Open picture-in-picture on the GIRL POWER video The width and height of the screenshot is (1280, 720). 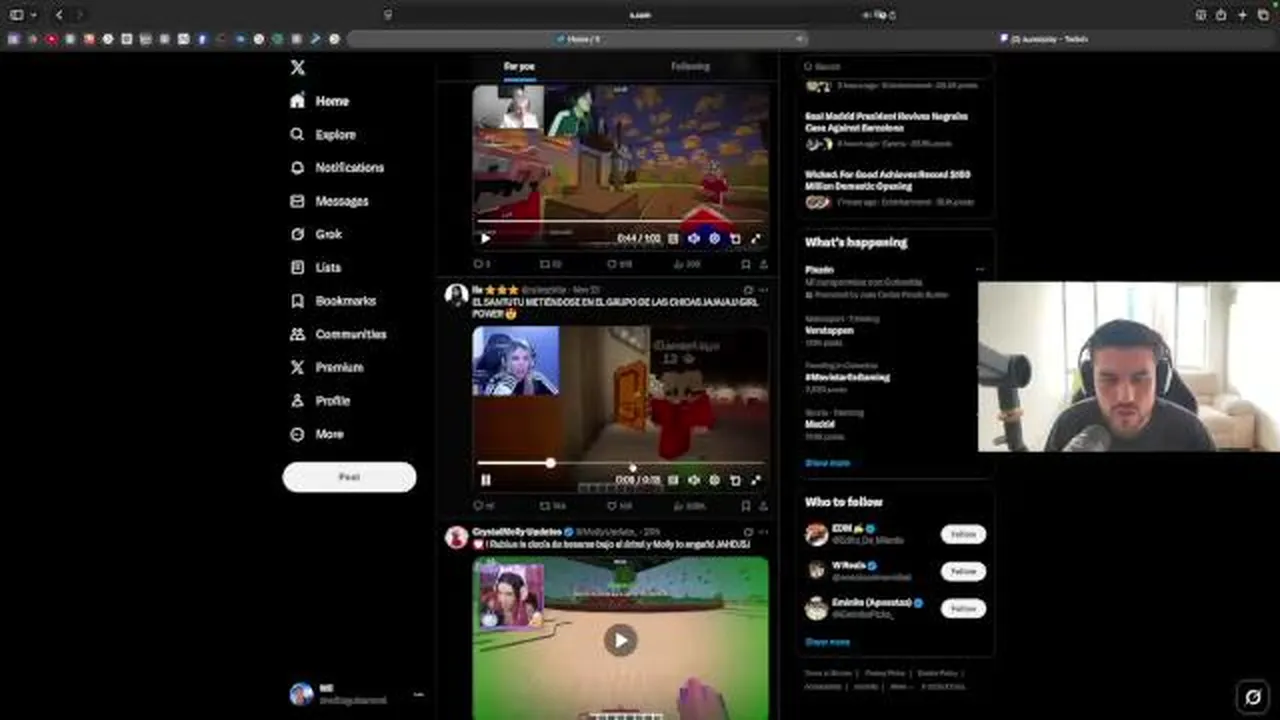(735, 480)
